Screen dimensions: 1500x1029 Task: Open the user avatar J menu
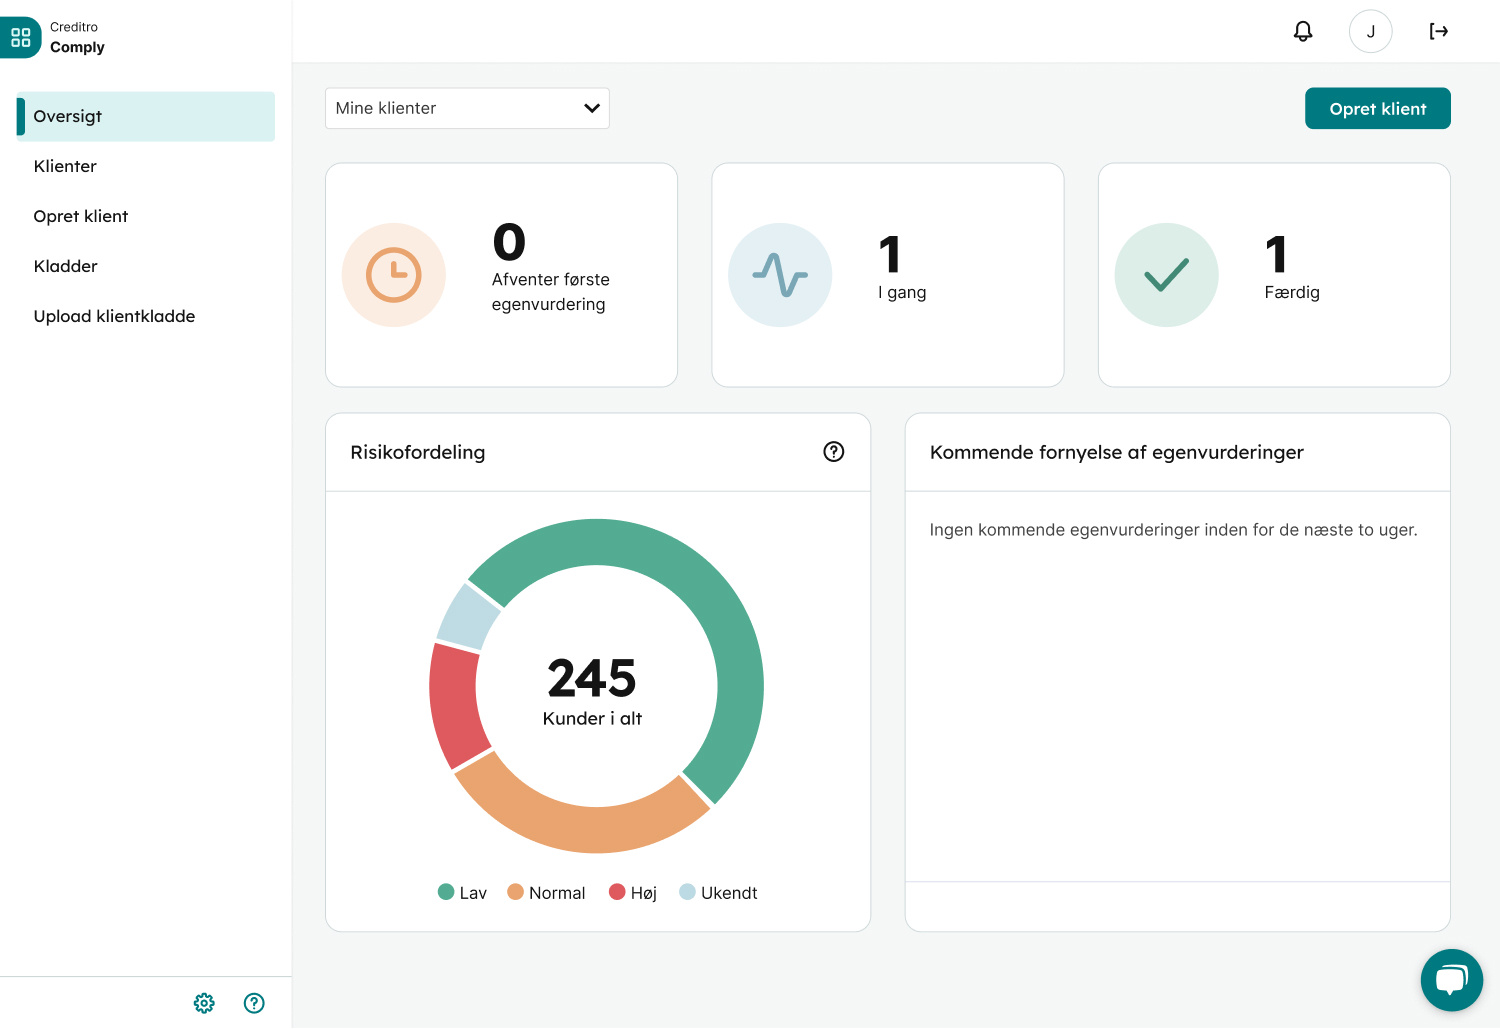pos(1371,31)
